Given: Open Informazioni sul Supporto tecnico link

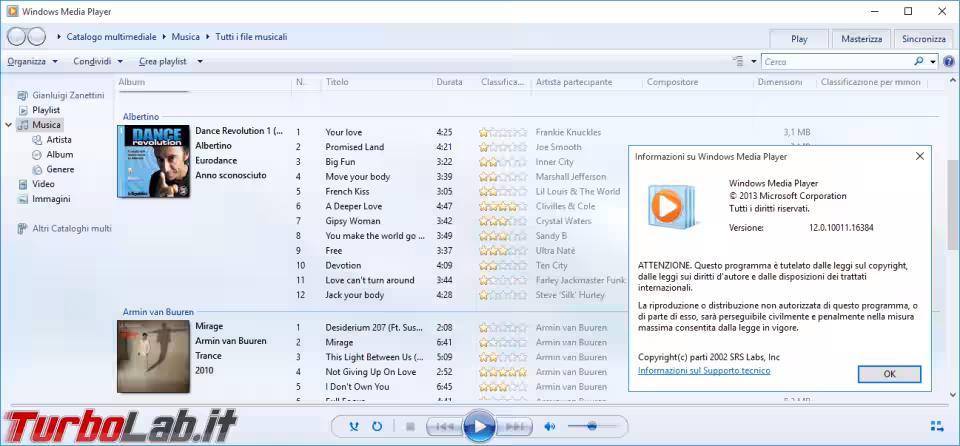Looking at the screenshot, I should (704, 371).
